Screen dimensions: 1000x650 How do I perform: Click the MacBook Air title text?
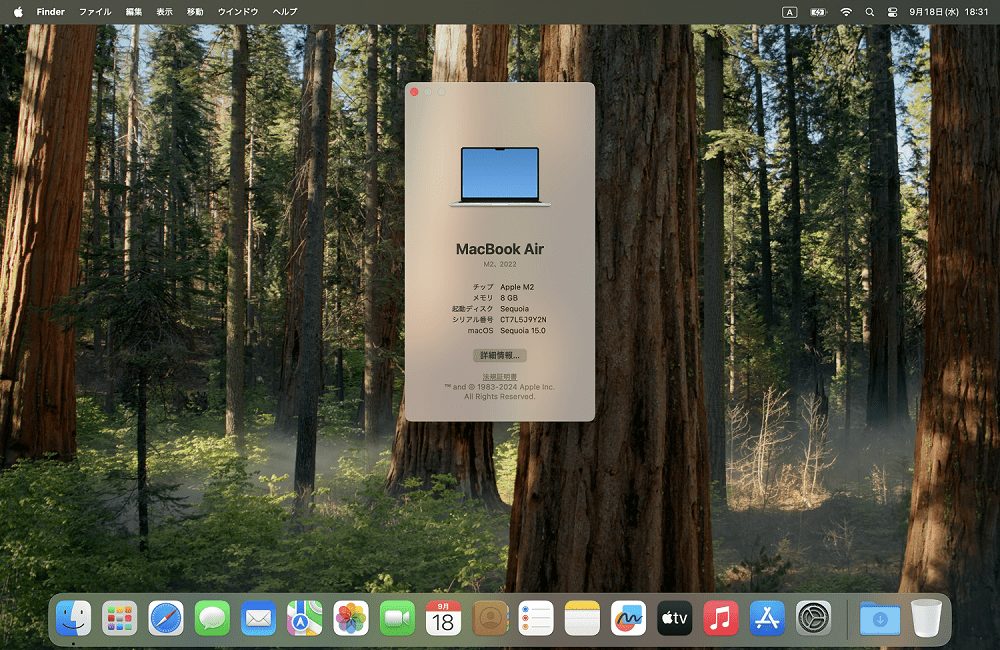click(500, 249)
